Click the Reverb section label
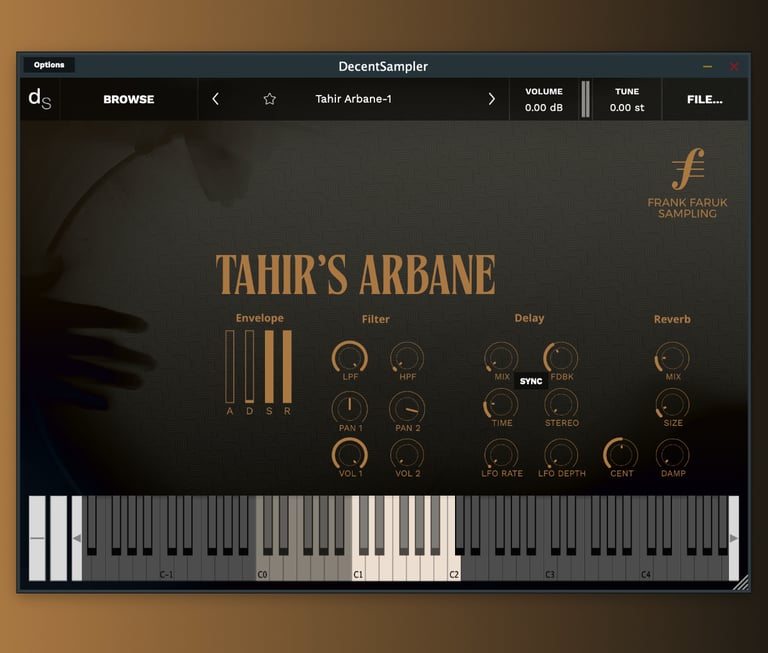This screenshot has width=768, height=653. pyautogui.click(x=672, y=319)
